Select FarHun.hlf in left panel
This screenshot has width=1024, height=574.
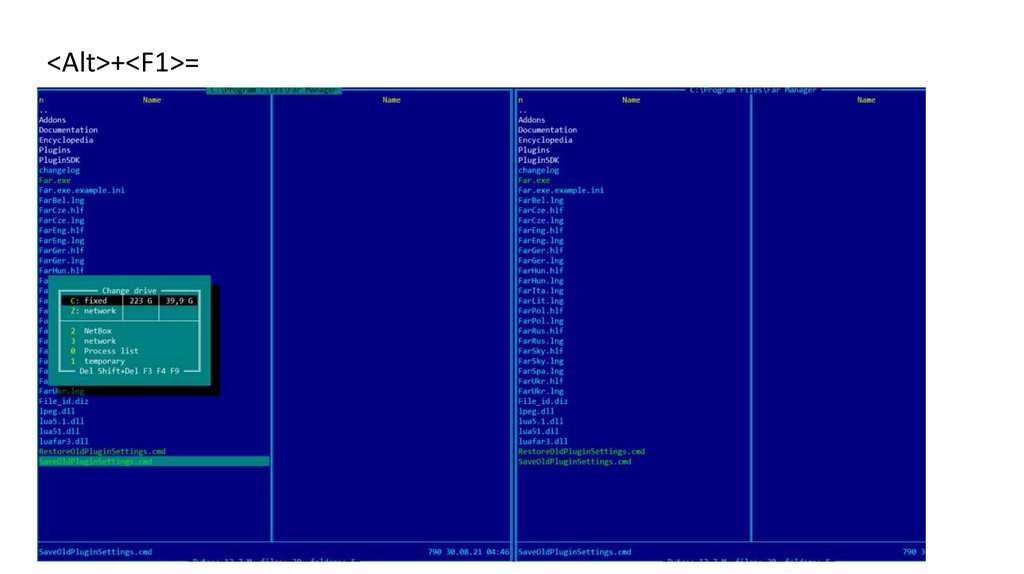tap(61, 270)
